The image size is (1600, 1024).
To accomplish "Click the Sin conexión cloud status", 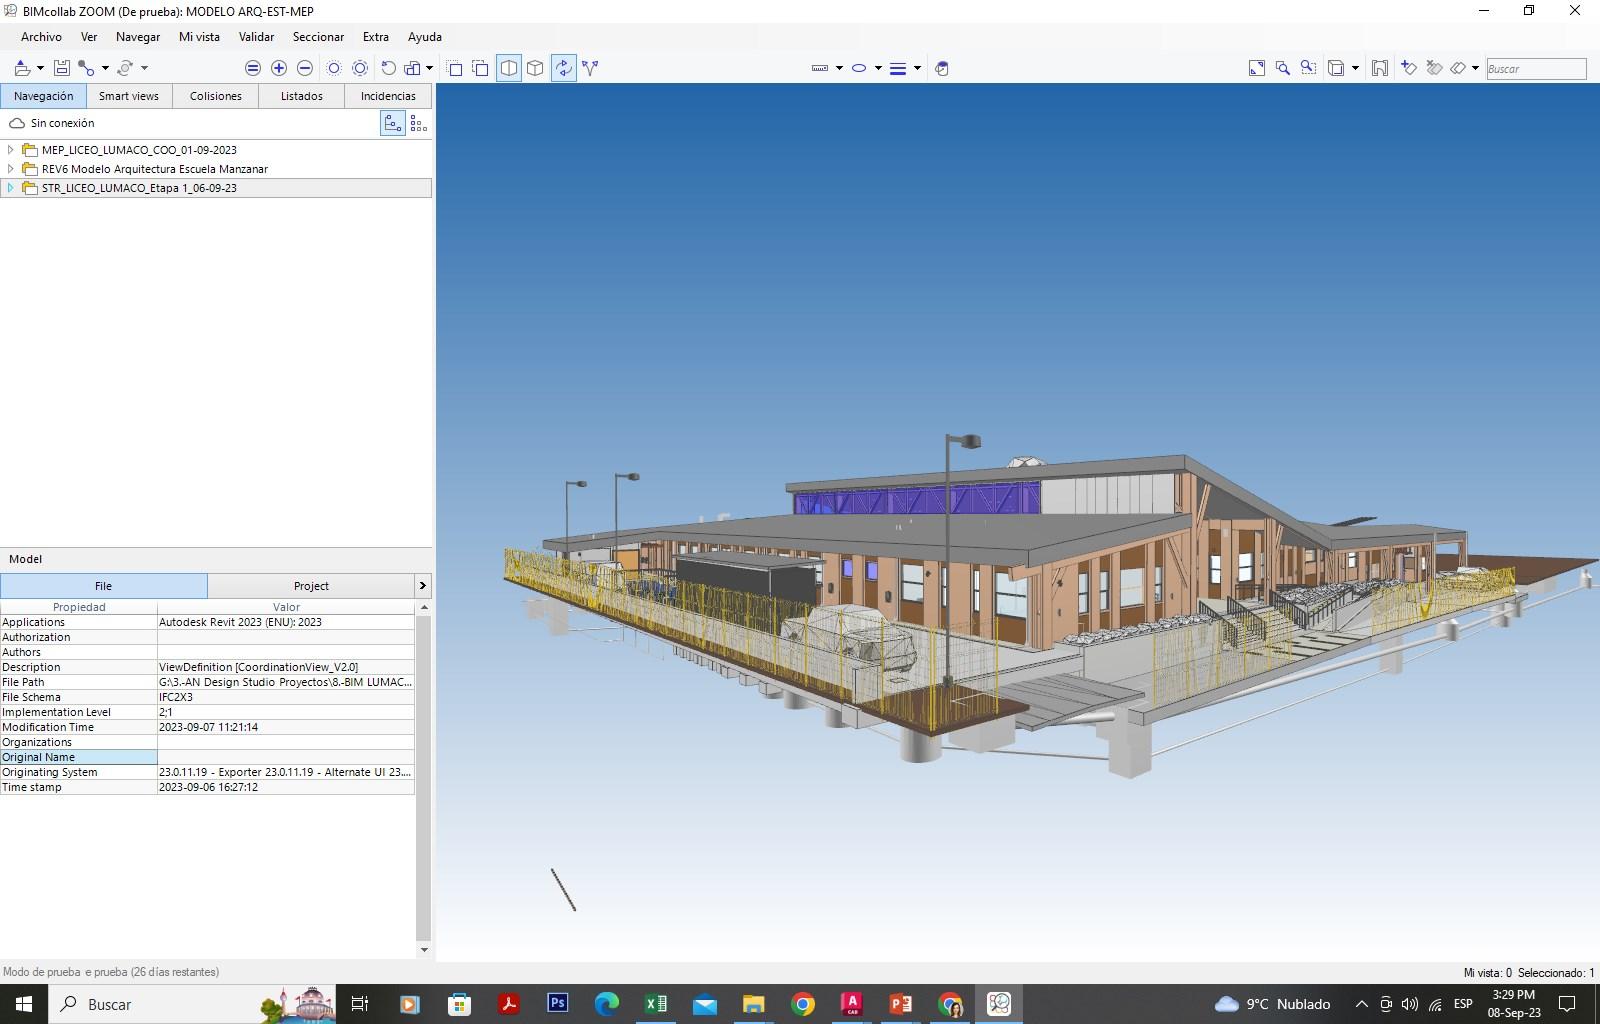I will tap(52, 123).
